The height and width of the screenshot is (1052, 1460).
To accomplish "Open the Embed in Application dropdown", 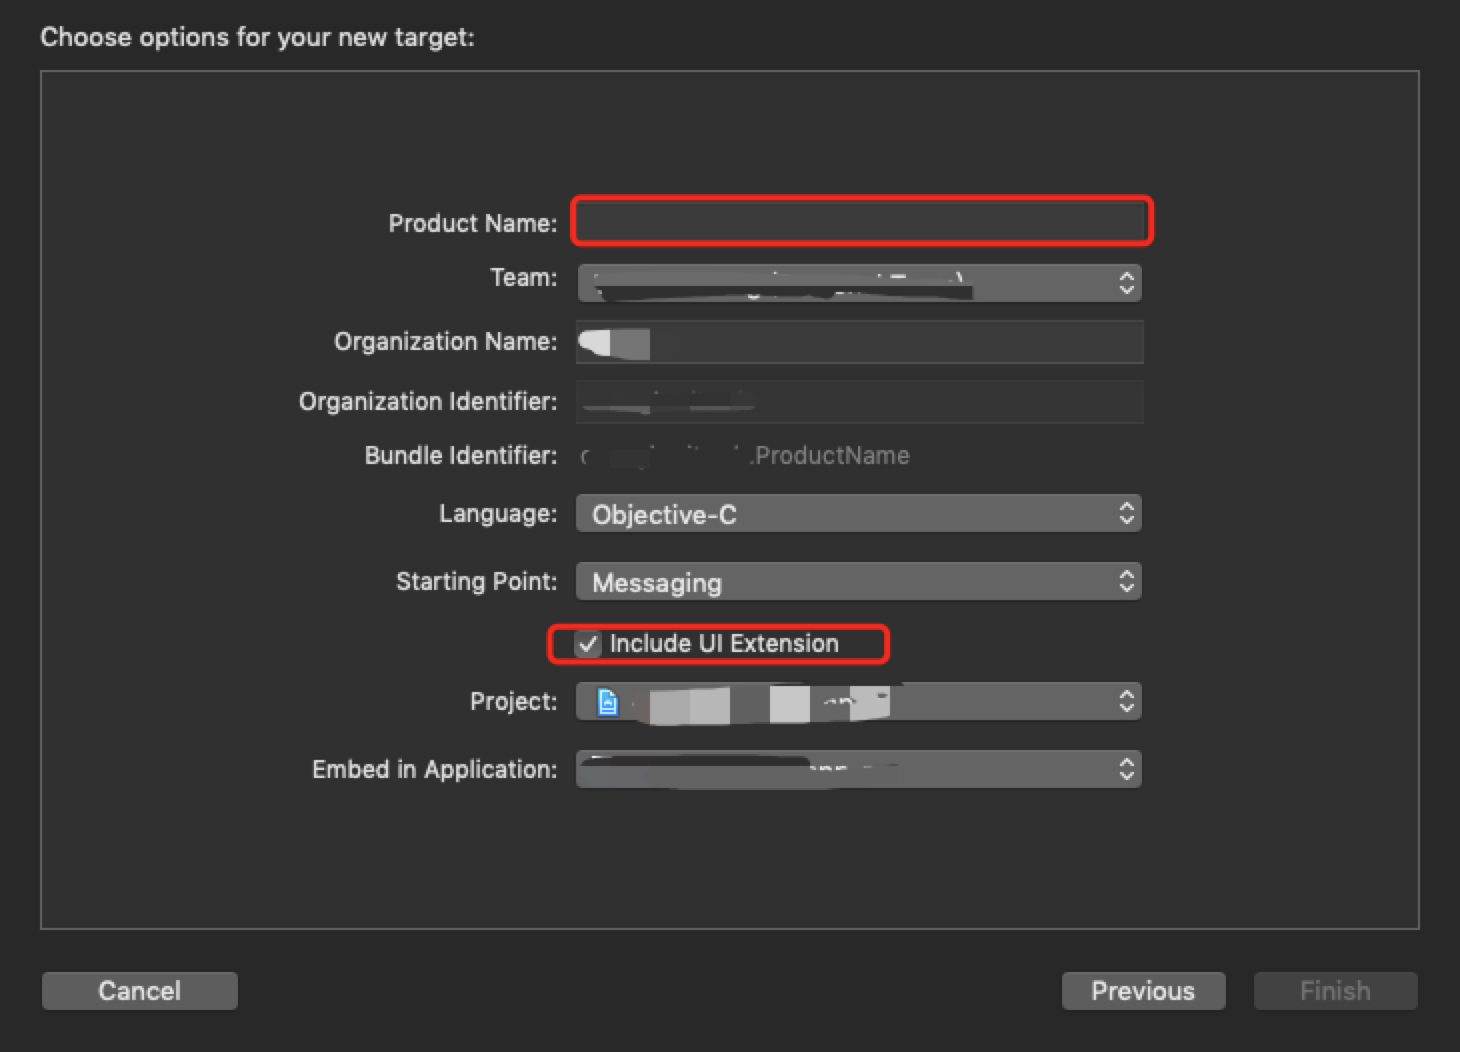I will click(859, 770).
